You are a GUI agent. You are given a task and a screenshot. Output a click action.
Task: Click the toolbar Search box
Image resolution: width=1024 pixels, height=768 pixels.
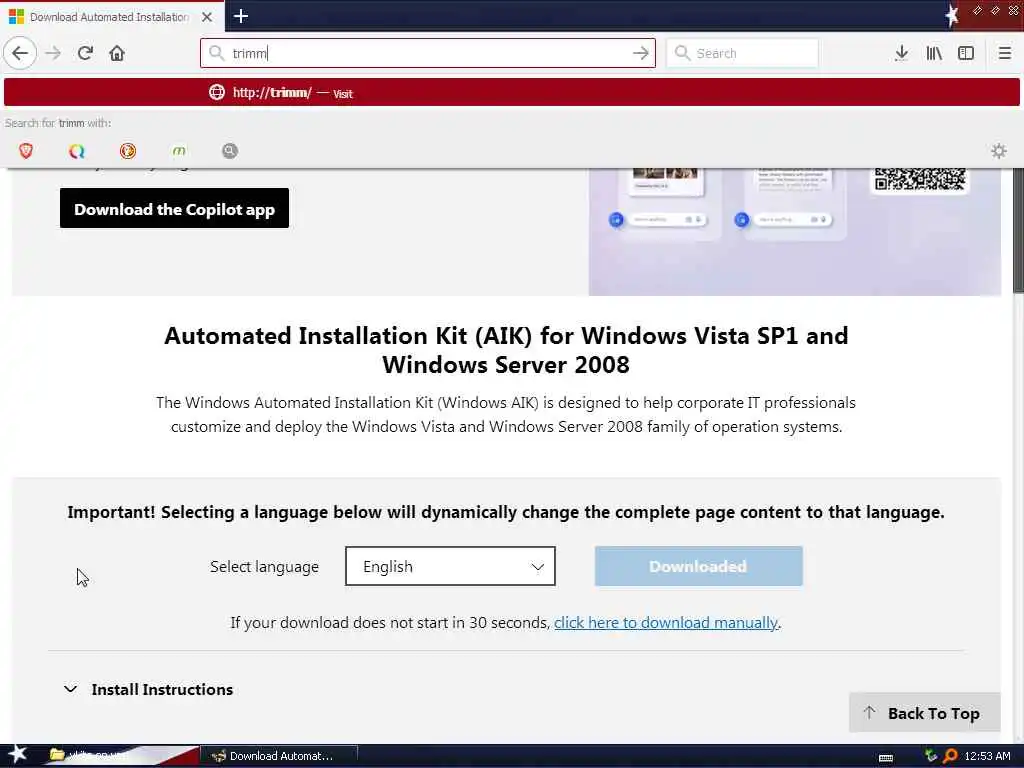[742, 53]
